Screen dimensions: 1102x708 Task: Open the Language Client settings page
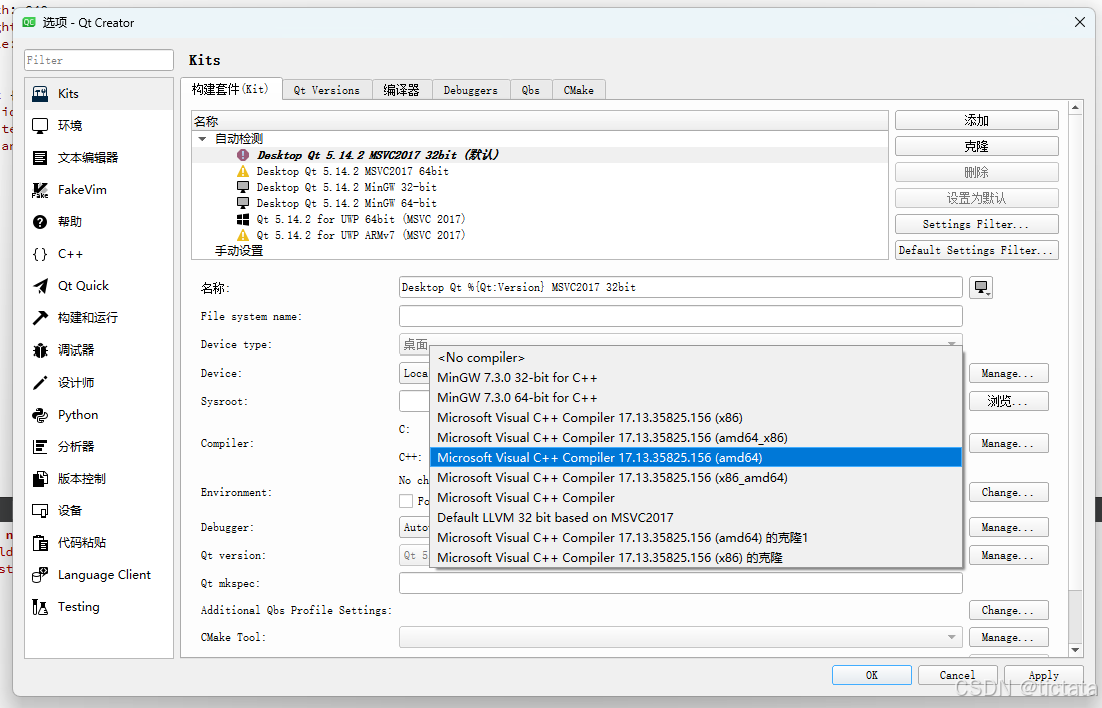(103, 574)
